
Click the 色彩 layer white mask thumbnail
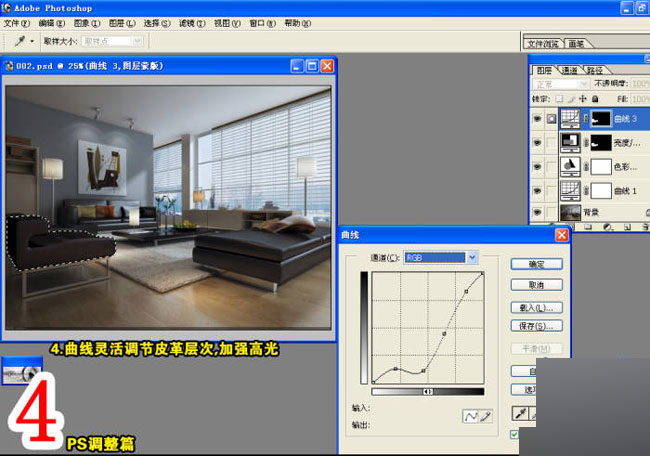pos(601,167)
